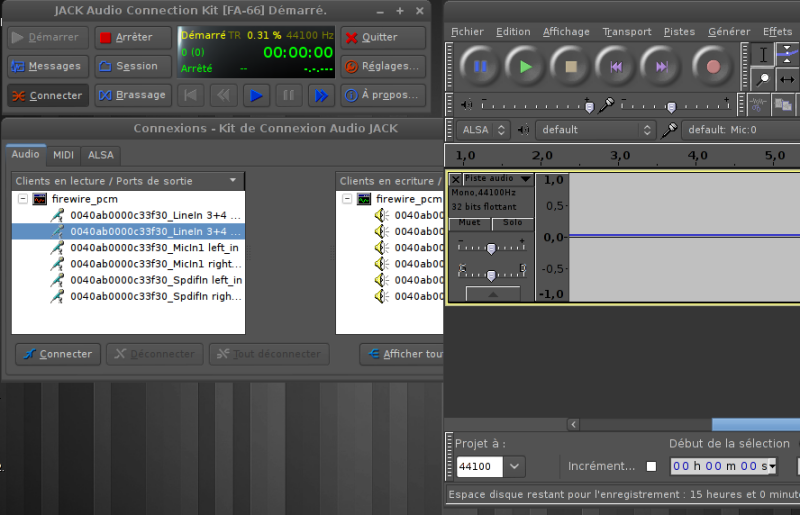Close the Piste audio track
The image size is (800, 515).
[x=456, y=179]
